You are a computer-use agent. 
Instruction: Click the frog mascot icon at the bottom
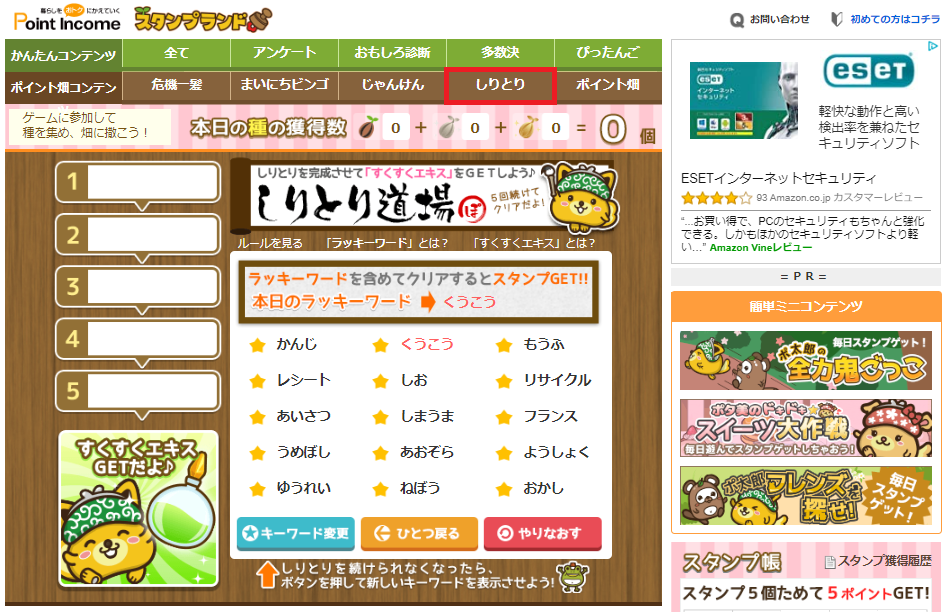573,577
